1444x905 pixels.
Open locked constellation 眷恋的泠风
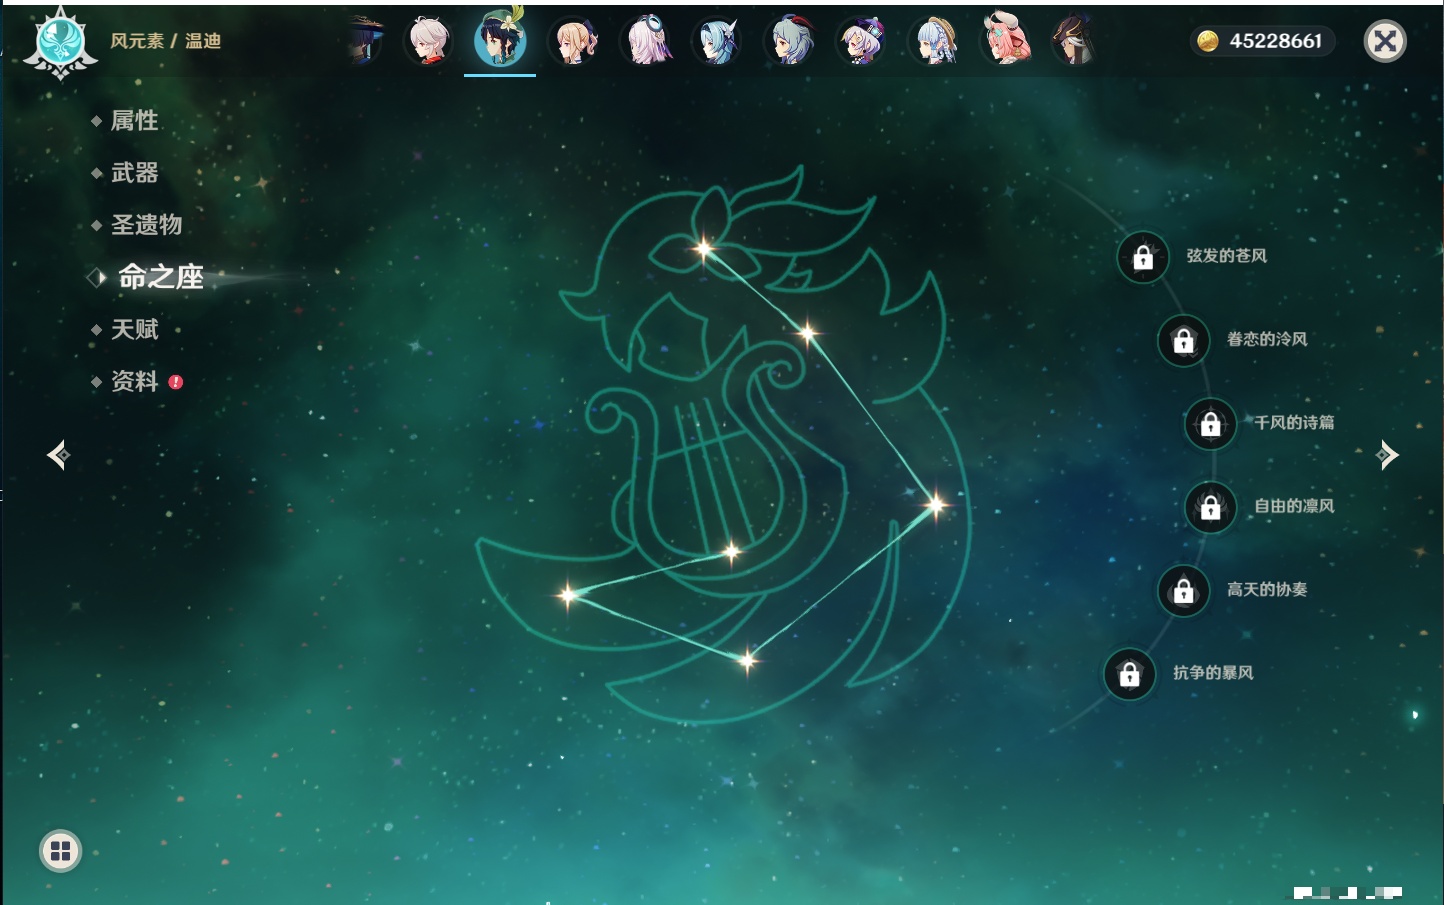pyautogui.click(x=1184, y=341)
